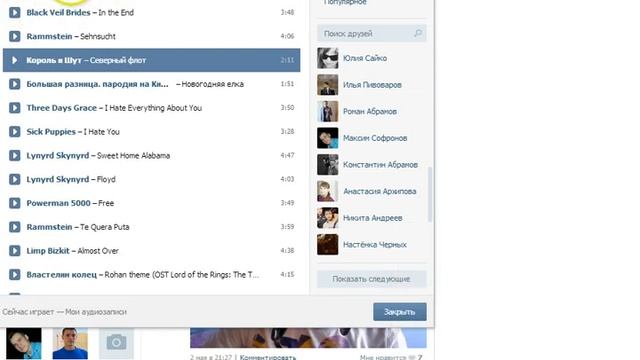This screenshot has height=360, width=640.
Task: Select friend name Роман Абрамов
Action: pos(370,111)
